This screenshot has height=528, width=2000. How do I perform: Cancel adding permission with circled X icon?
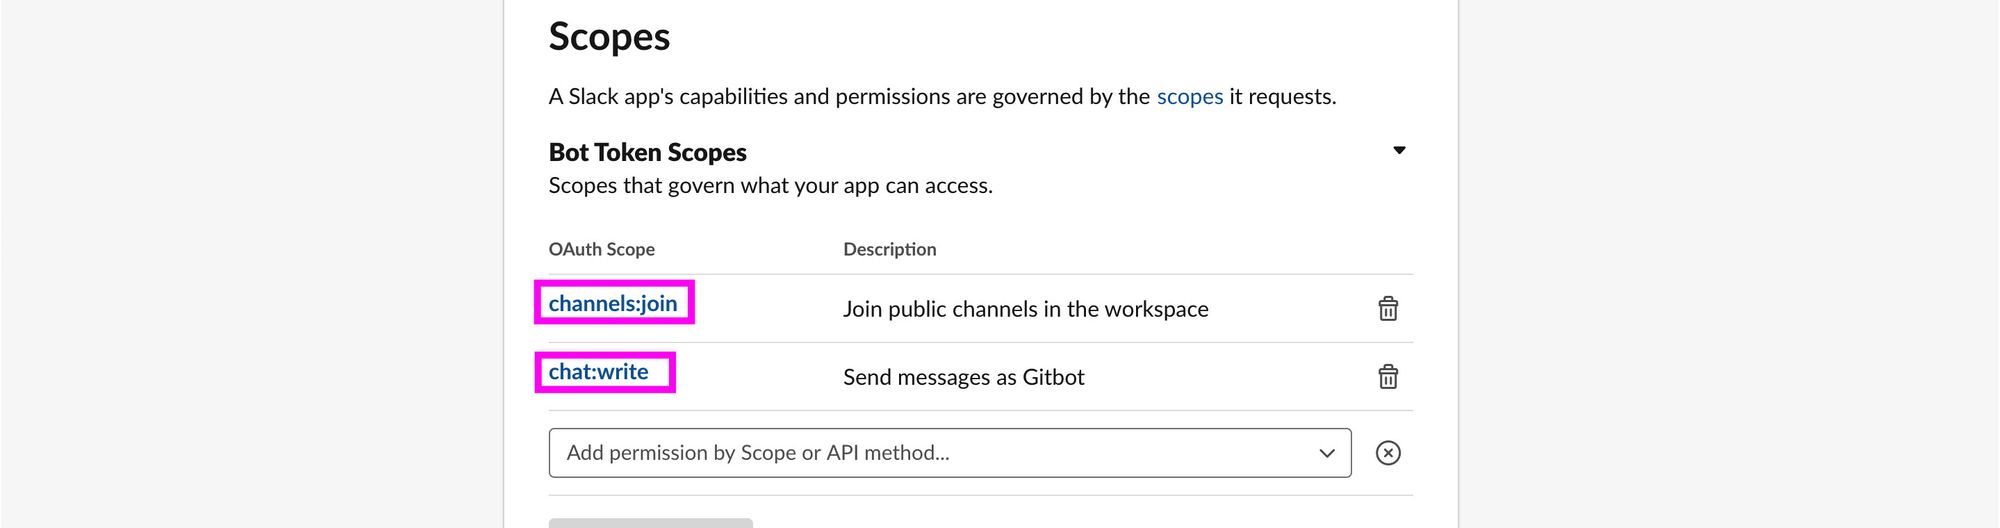click(1388, 453)
